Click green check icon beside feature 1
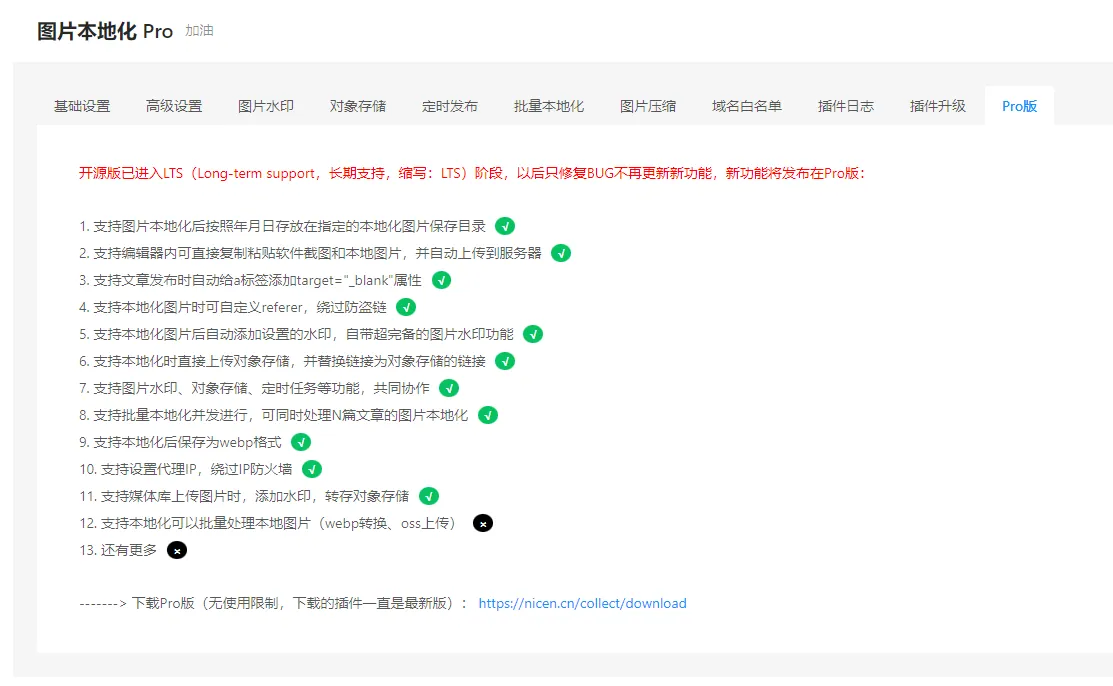This screenshot has height=686, width=1113. click(x=505, y=226)
